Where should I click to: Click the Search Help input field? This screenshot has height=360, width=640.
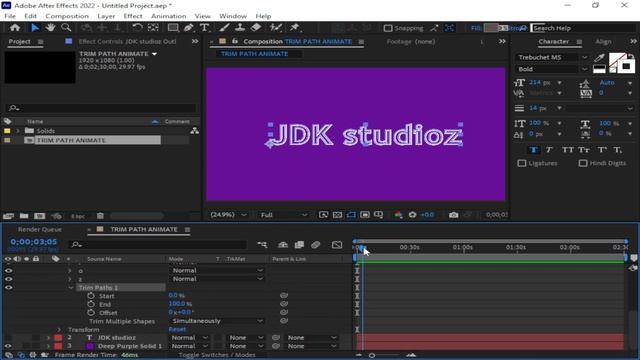[x=583, y=28]
